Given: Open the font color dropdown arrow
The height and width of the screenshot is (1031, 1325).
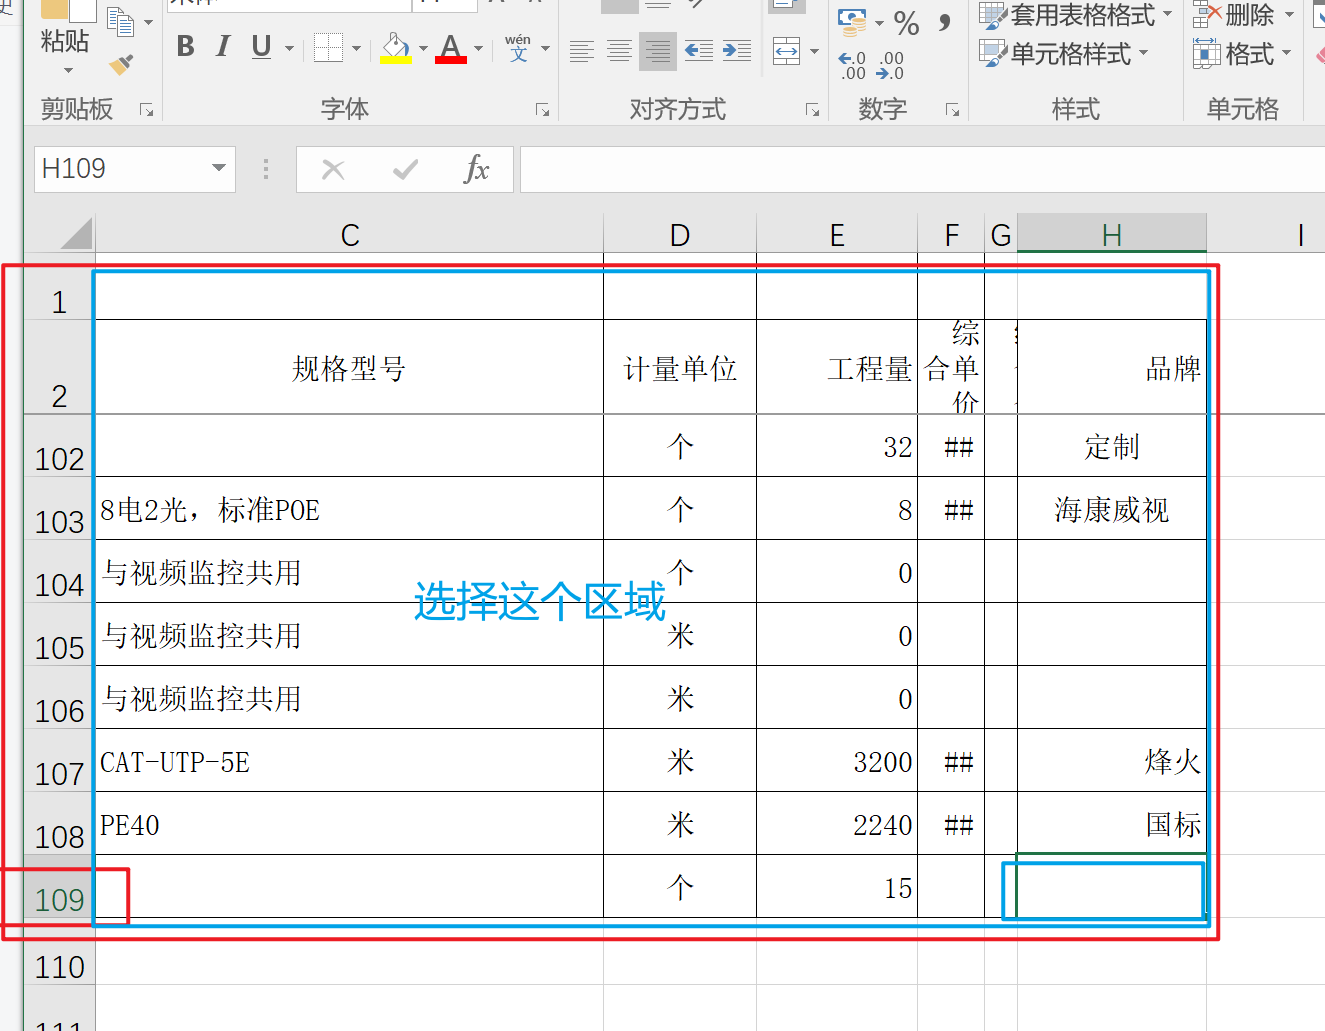Looking at the screenshot, I should coord(479,48).
